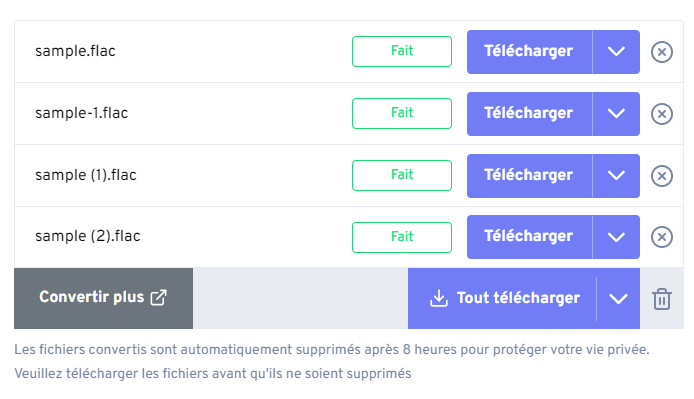This screenshot has width=694, height=399.
Task: Click the trash icon to delete all files
Action: (662, 299)
